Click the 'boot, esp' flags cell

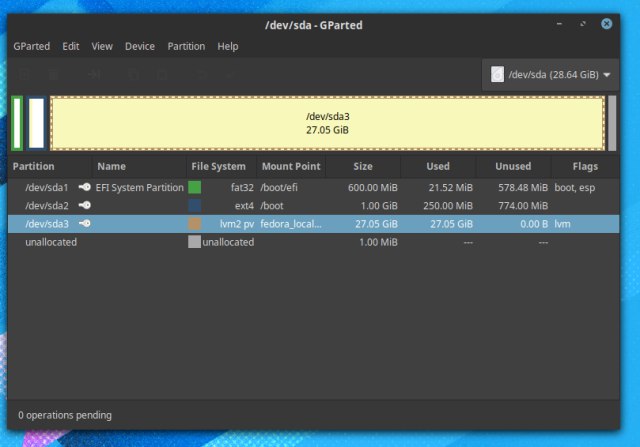pos(575,187)
